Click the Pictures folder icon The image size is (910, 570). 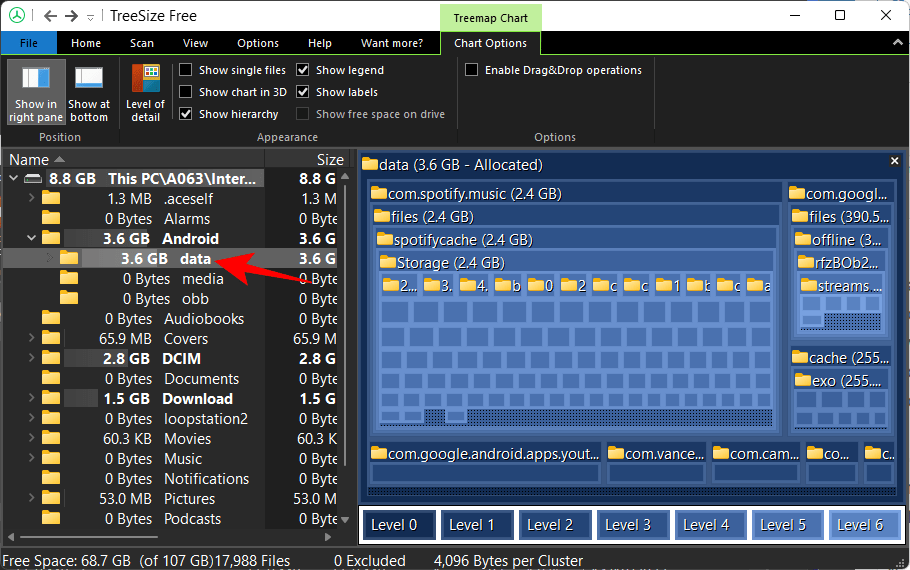point(51,498)
